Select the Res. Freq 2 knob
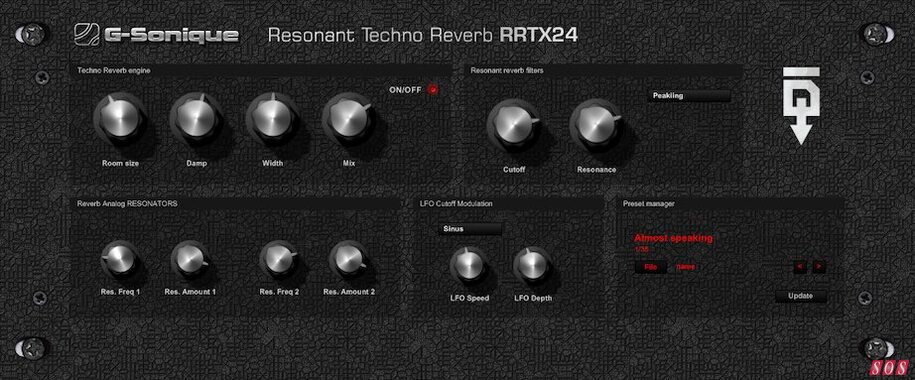This screenshot has width=915, height=380. pos(278,260)
